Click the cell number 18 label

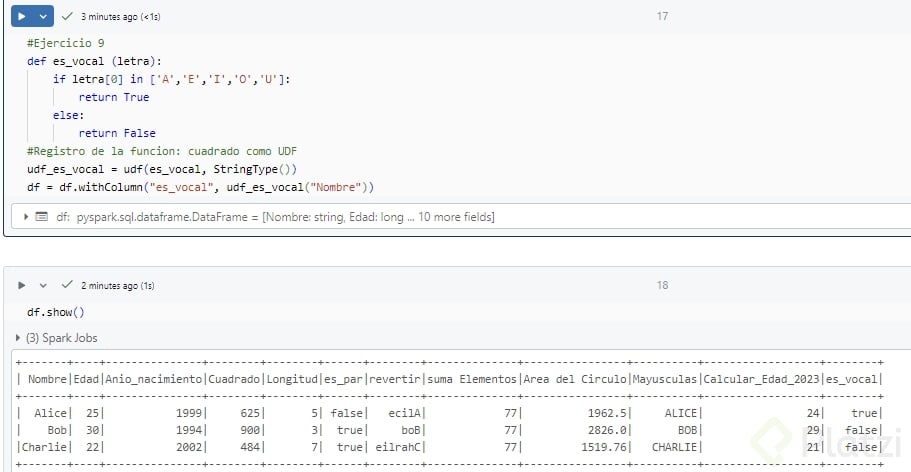662,285
